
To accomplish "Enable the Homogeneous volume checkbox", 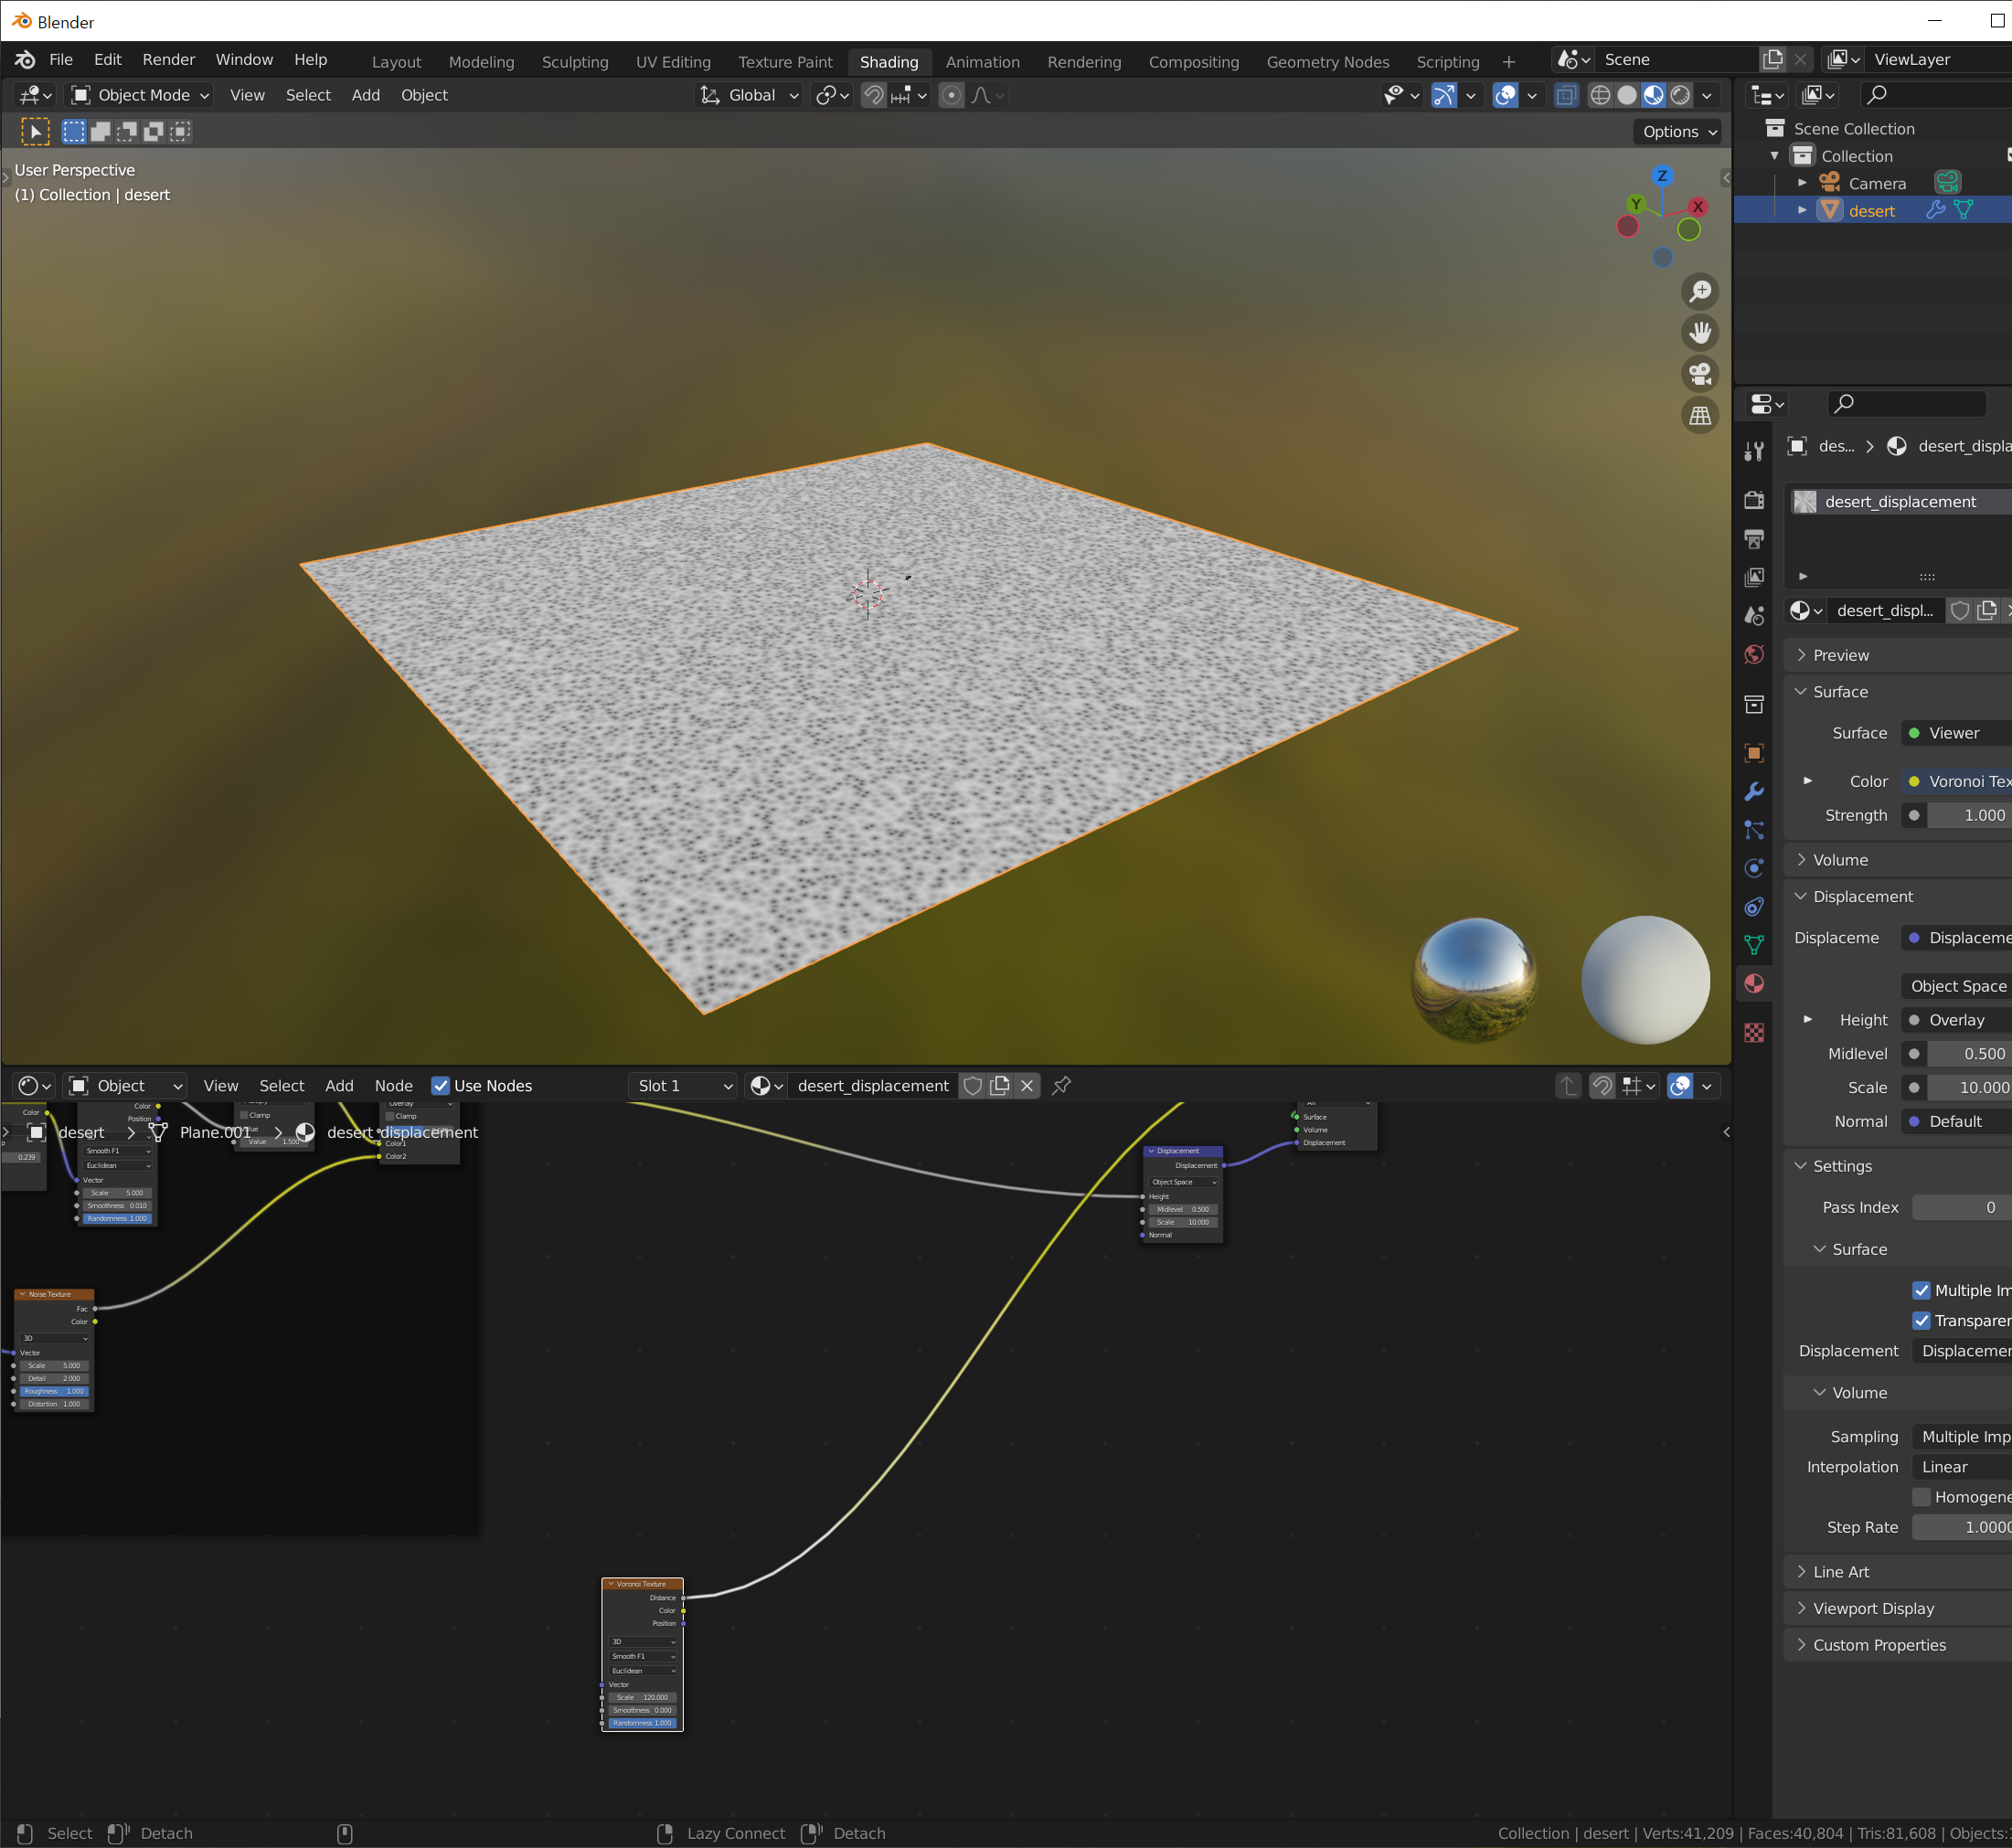I will (1921, 1497).
